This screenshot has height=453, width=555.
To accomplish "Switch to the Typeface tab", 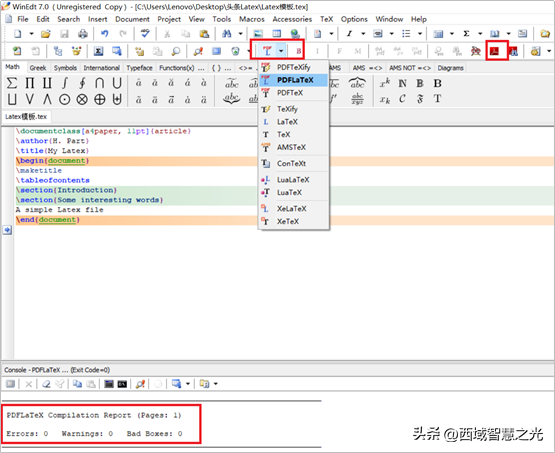I will [139, 68].
